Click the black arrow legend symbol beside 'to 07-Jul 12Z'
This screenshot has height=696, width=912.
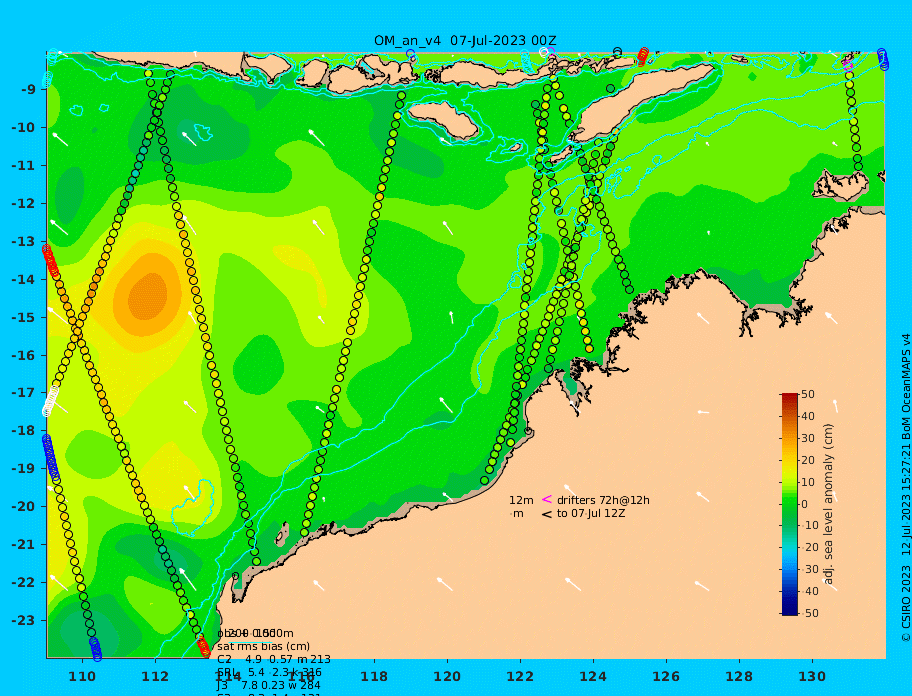tap(547, 513)
